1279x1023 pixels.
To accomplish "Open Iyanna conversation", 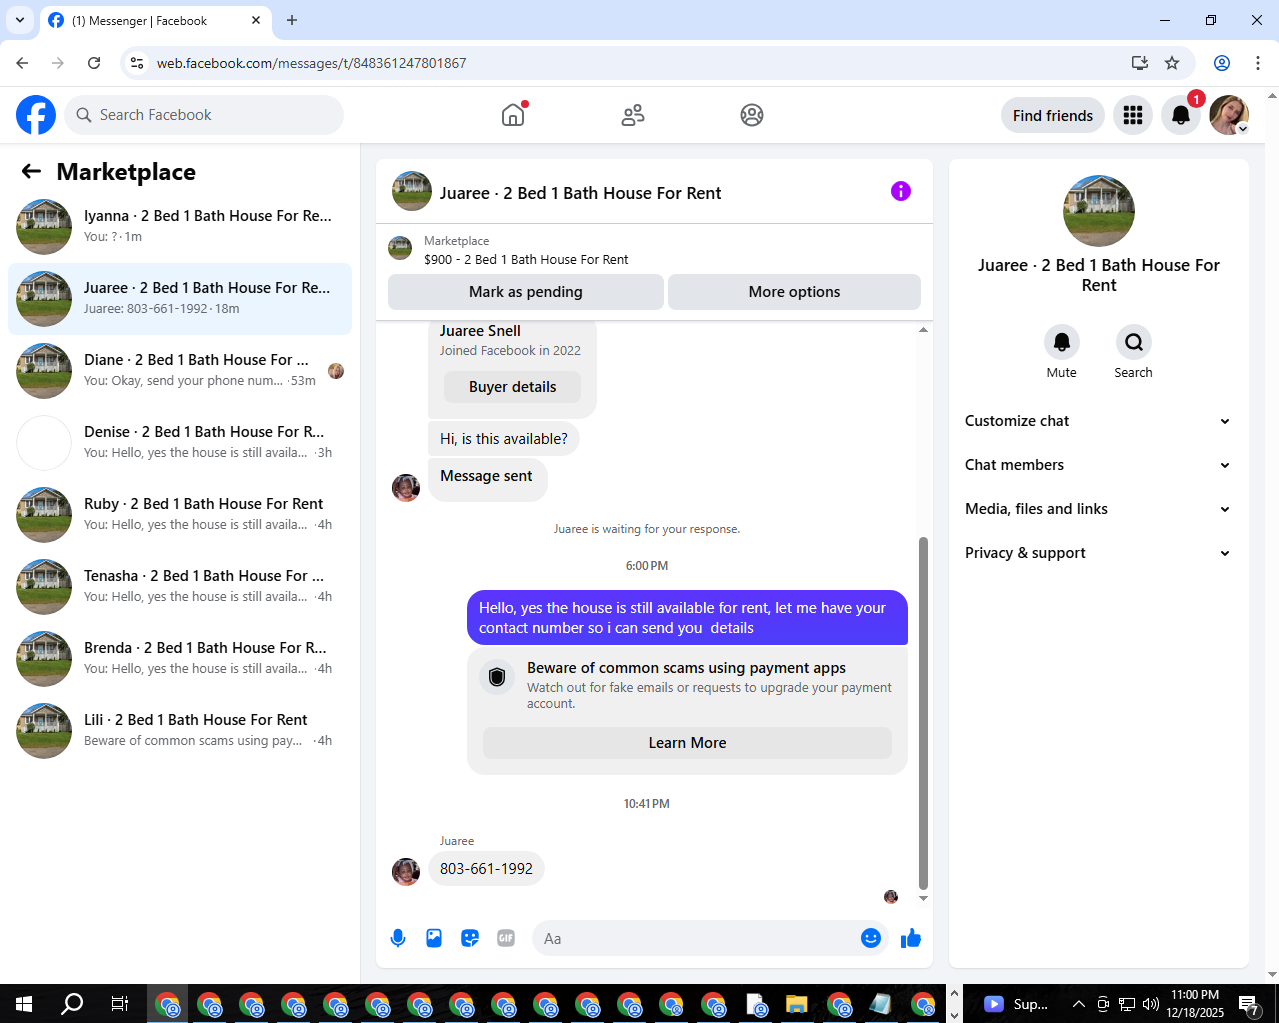I will coord(180,227).
